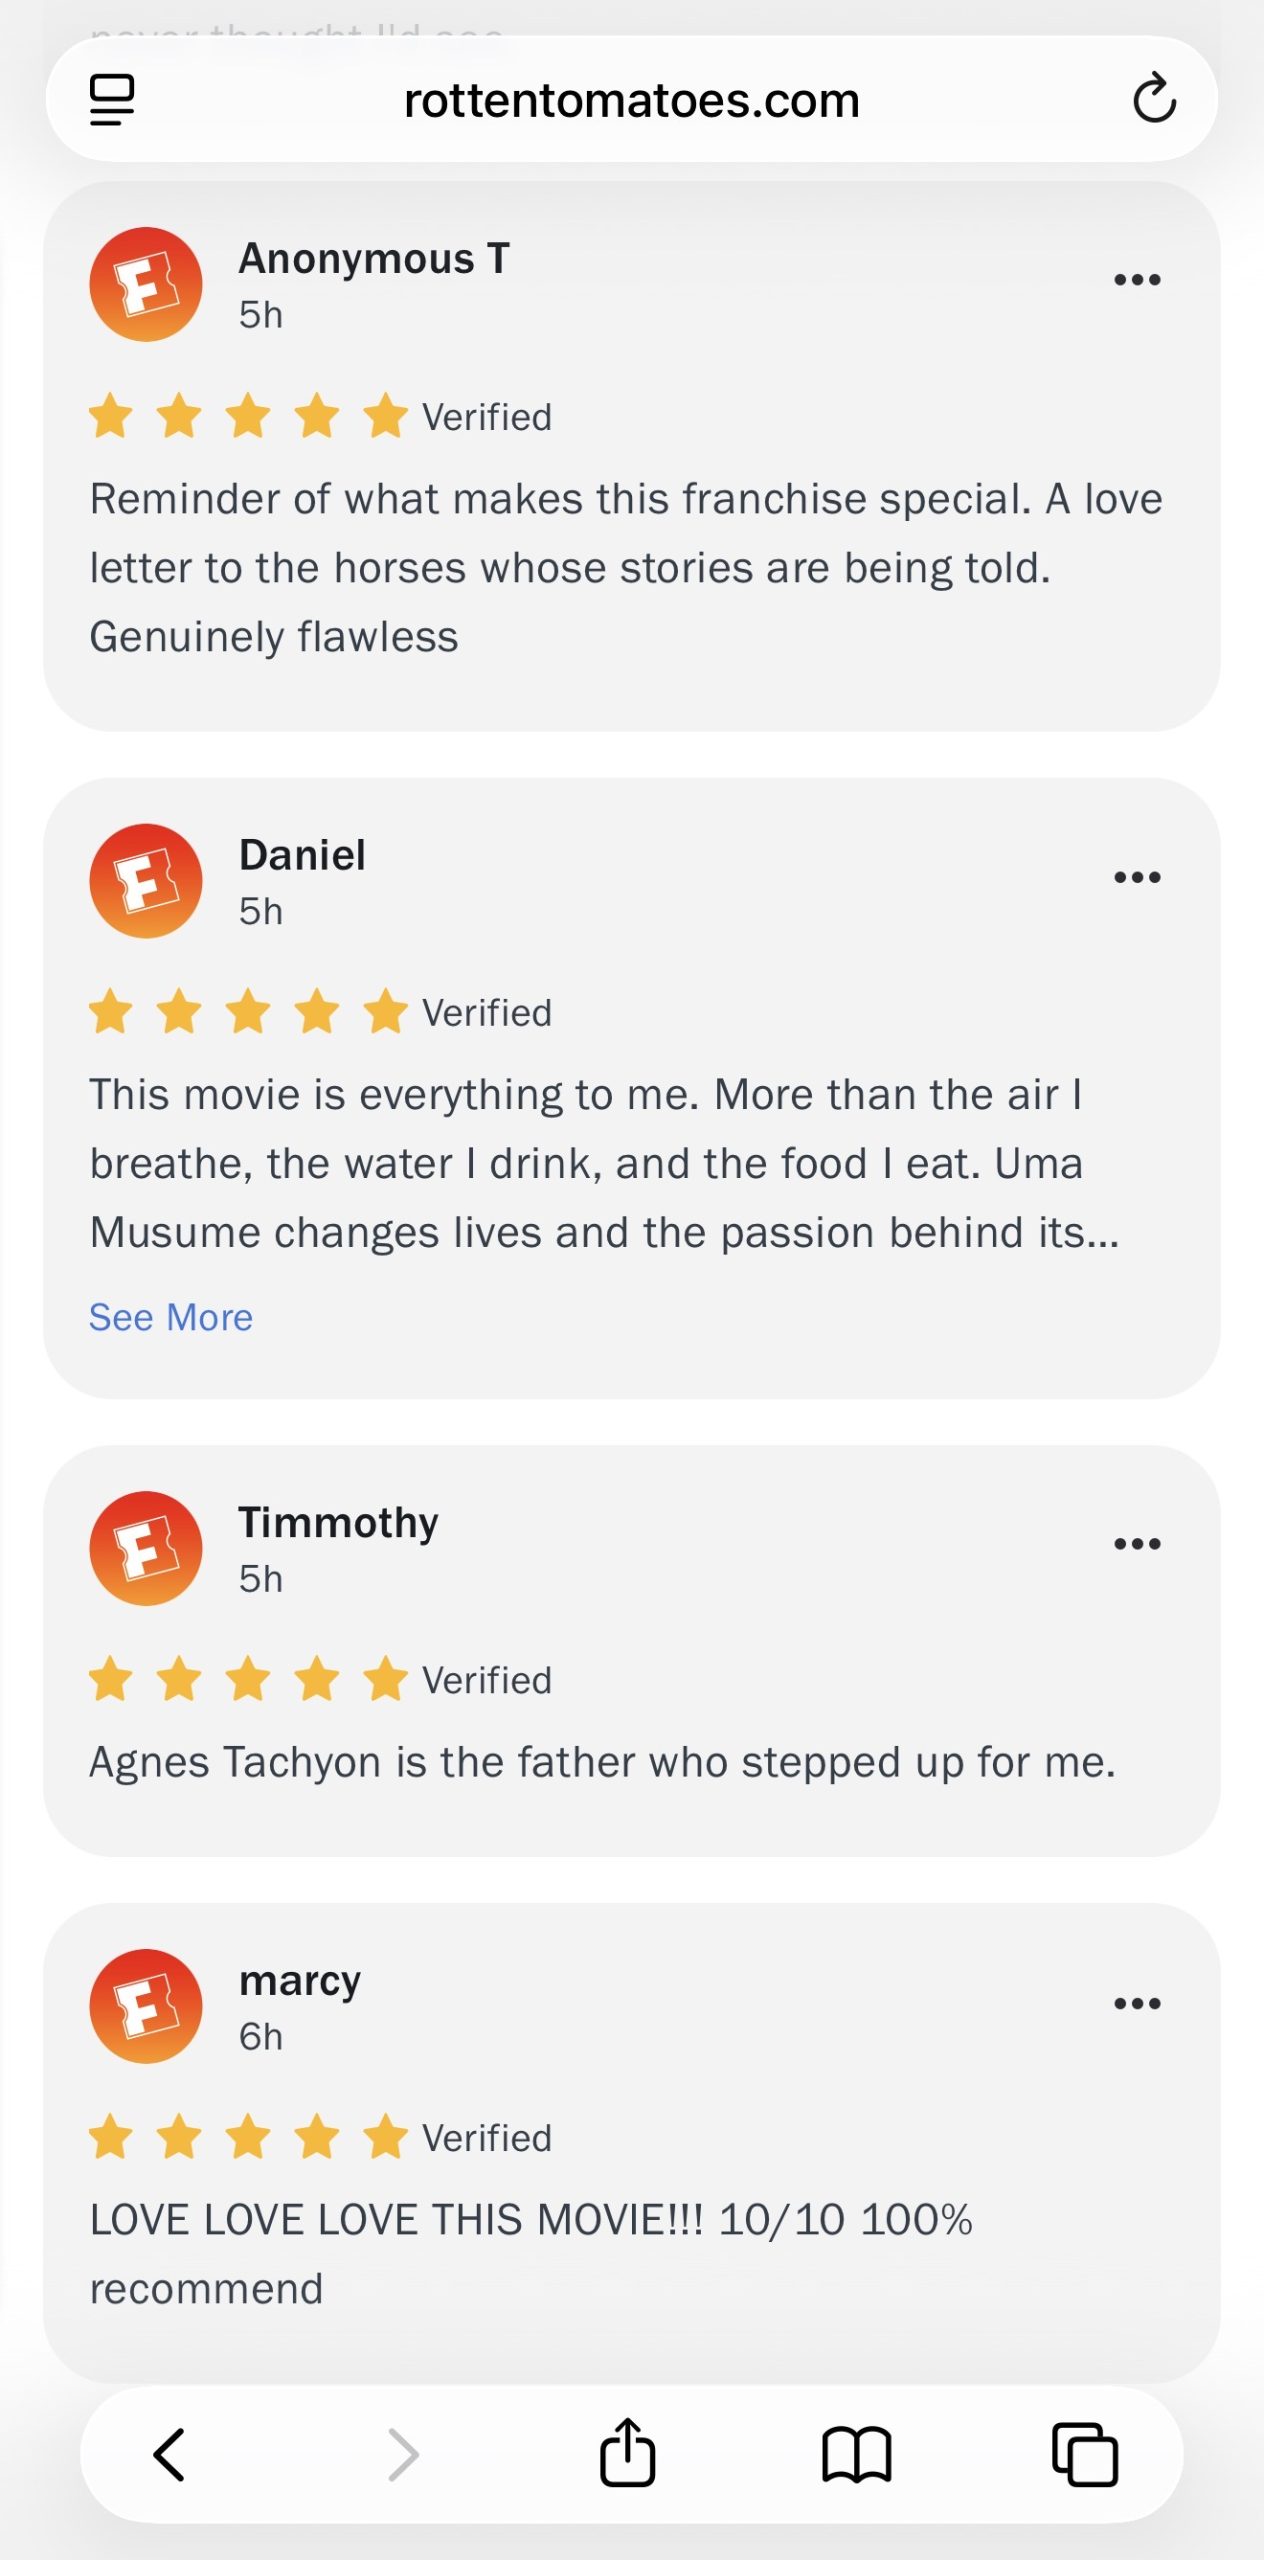Tap marcy's Fandango avatar icon
1264x2560 pixels.
(x=146, y=2006)
